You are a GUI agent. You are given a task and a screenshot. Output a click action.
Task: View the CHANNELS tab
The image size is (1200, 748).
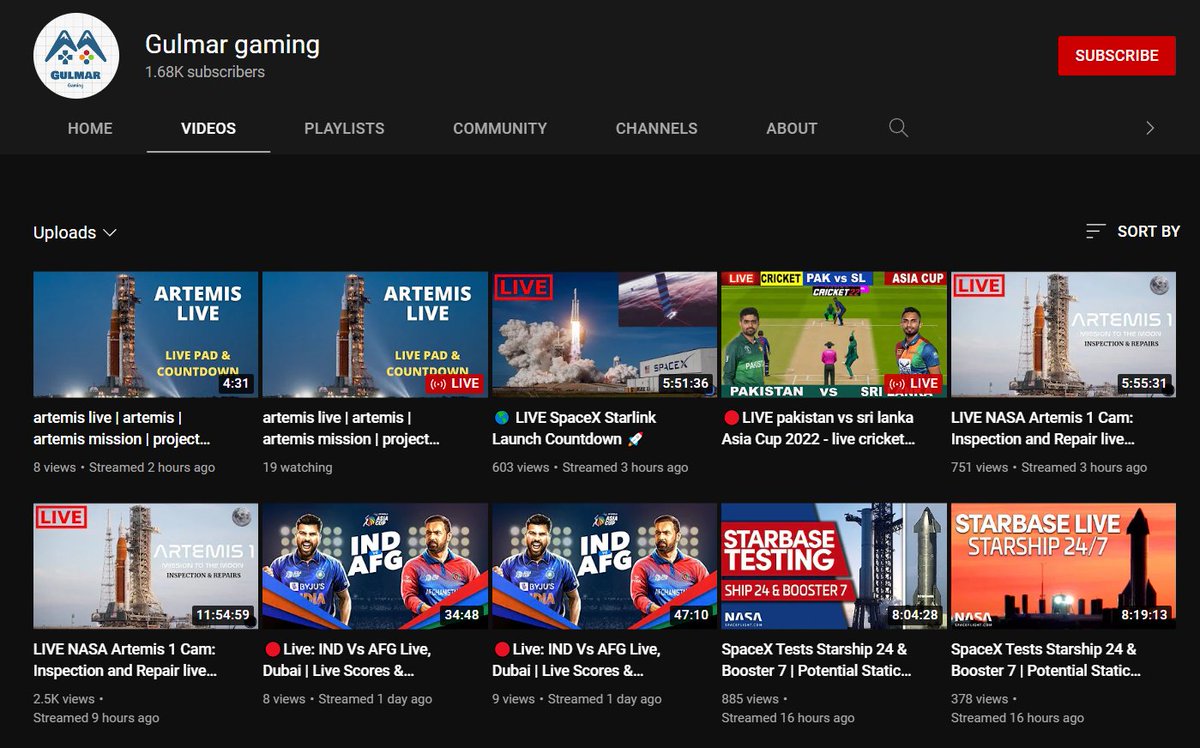656,128
